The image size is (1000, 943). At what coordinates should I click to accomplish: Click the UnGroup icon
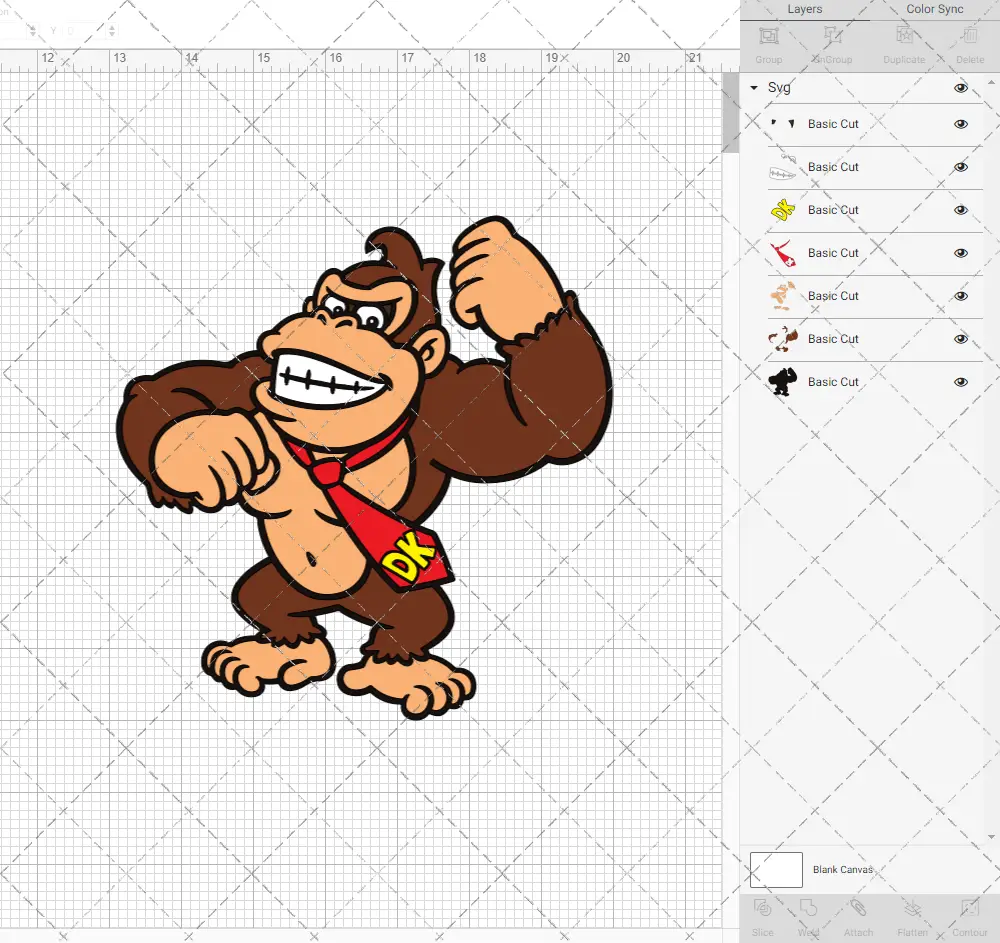[x=832, y=36]
